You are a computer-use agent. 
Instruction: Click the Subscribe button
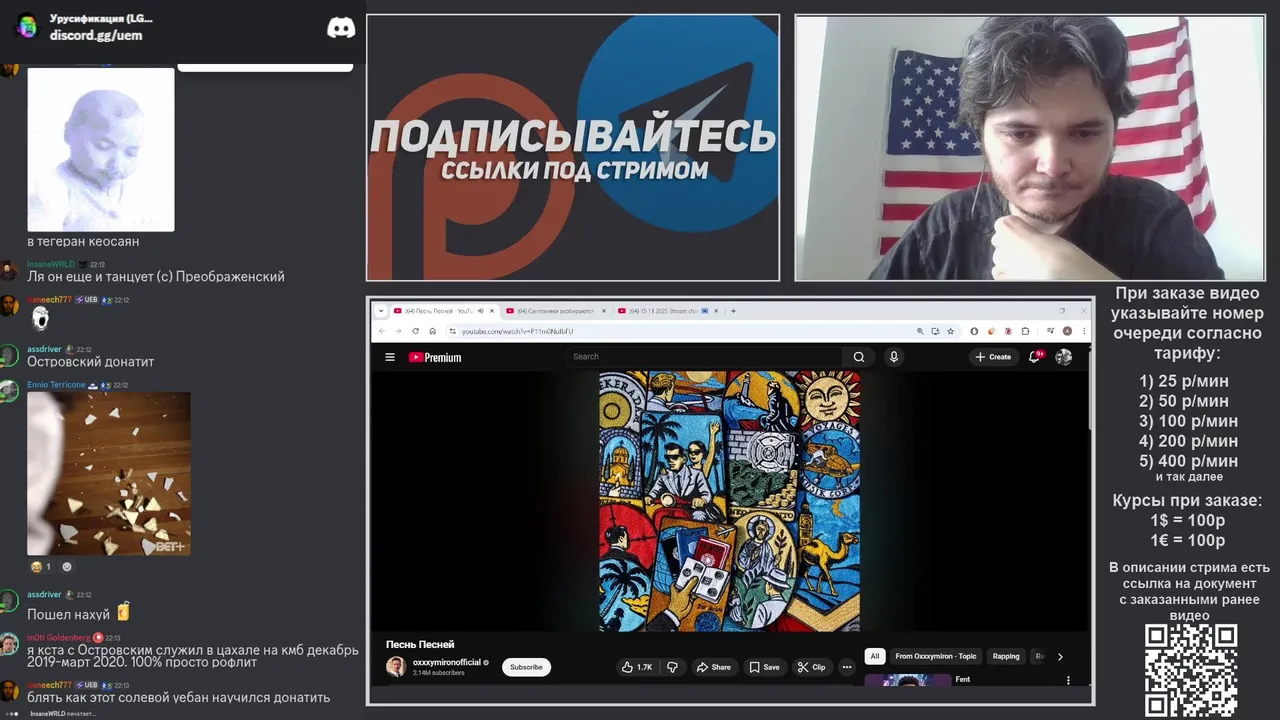point(526,667)
